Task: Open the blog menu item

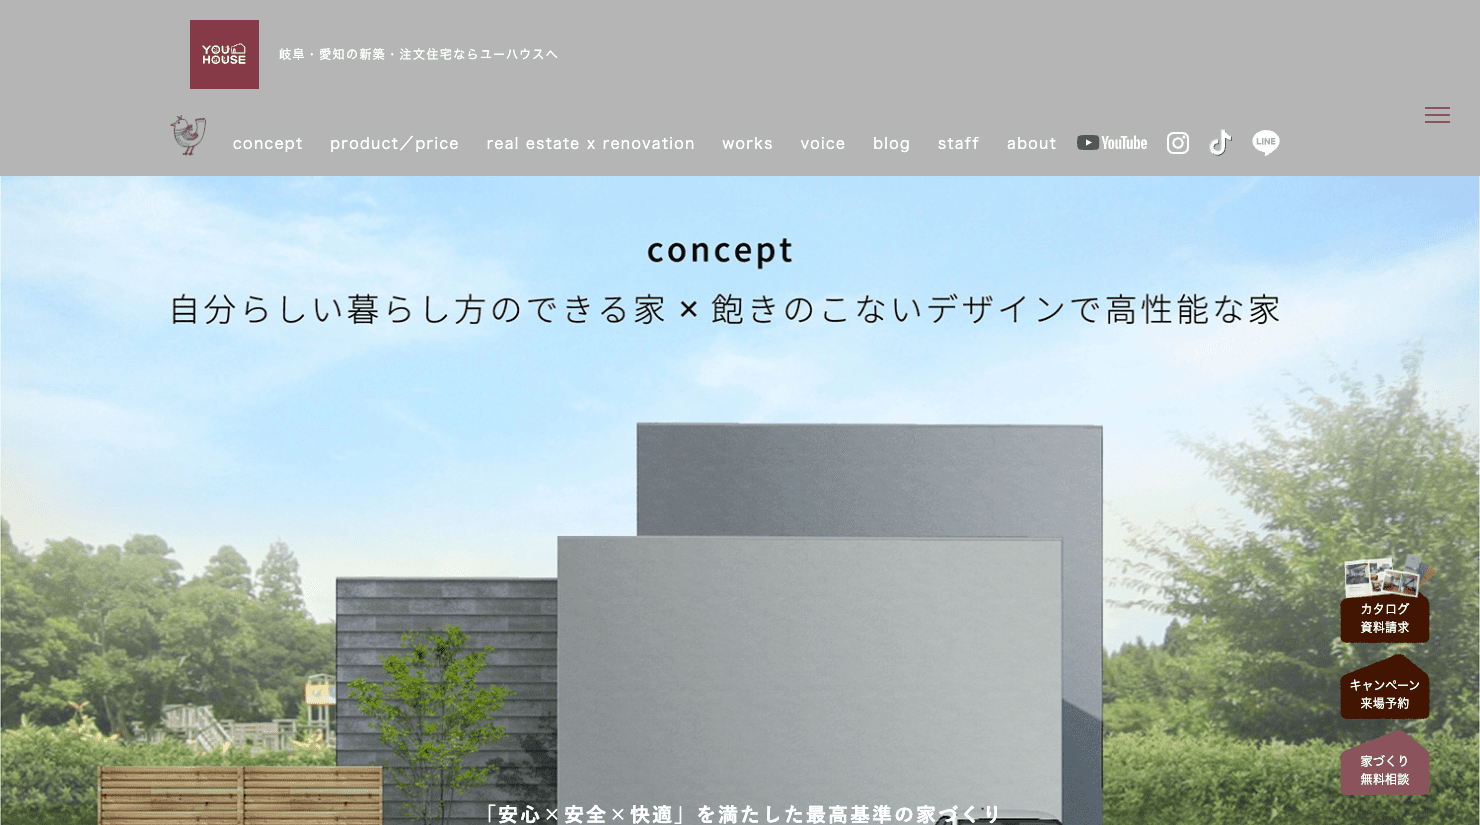Action: click(891, 144)
